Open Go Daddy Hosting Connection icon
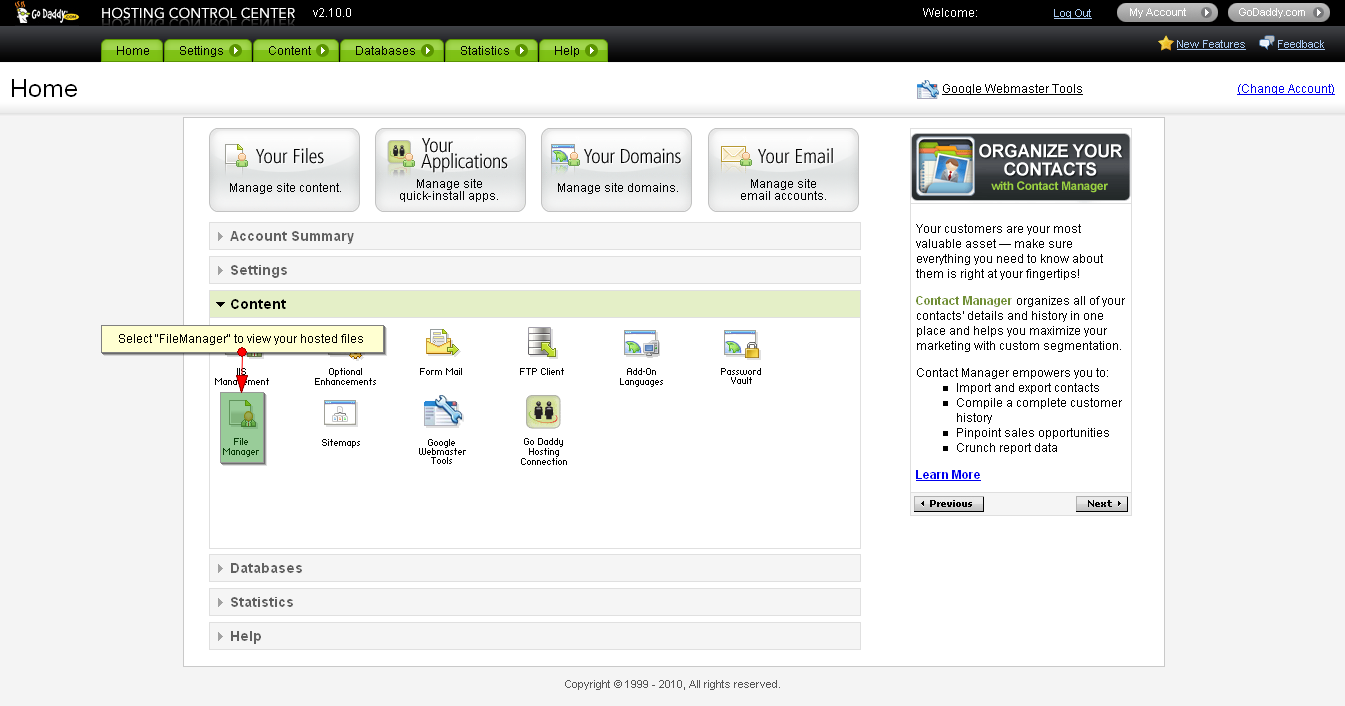Image resolution: width=1345 pixels, height=706 pixels. [543, 414]
